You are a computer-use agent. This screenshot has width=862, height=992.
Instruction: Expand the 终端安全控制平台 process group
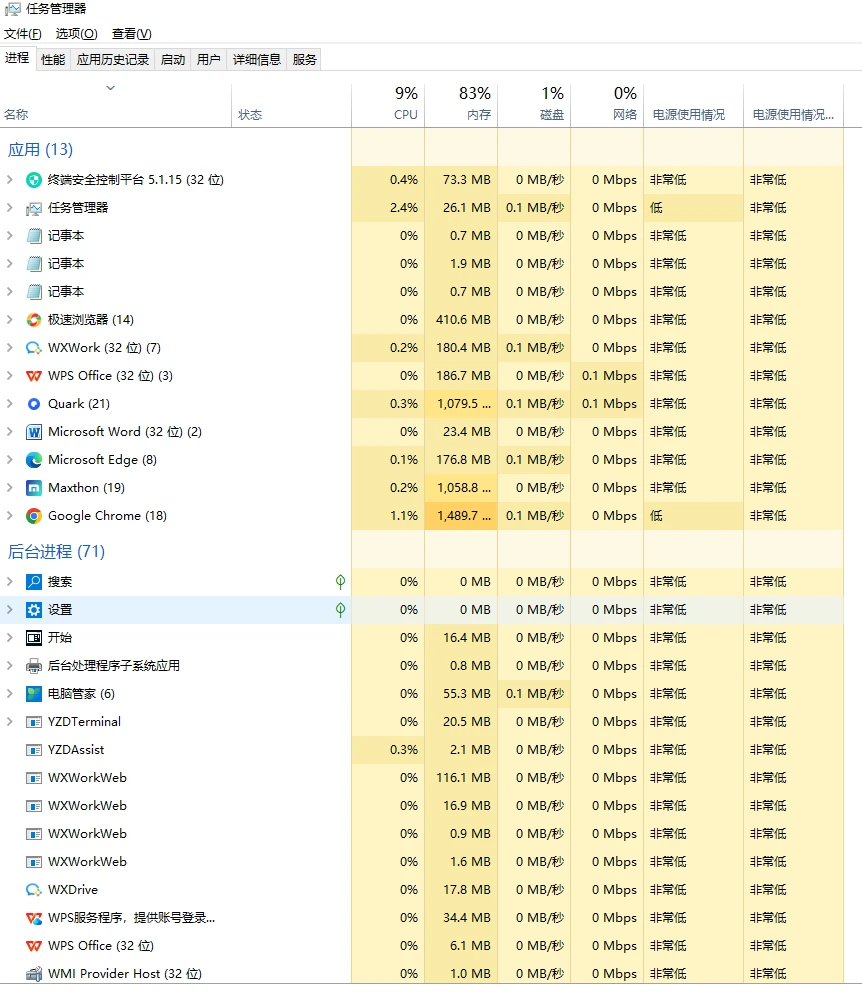(9, 180)
